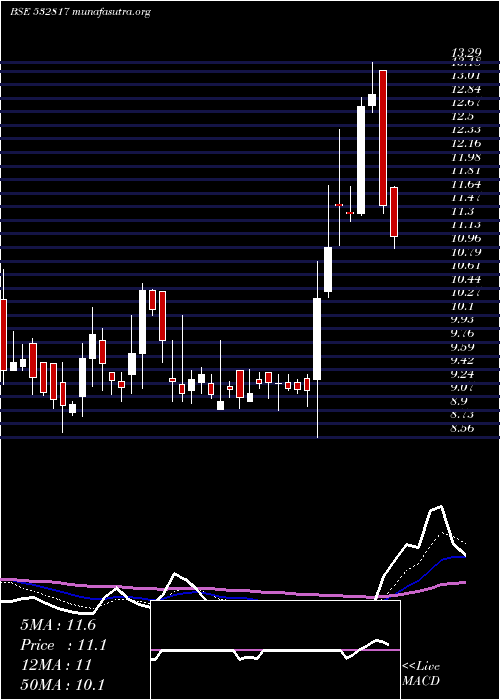
Task: Click the 12.33 price axis label
Action: [x=467, y=130]
